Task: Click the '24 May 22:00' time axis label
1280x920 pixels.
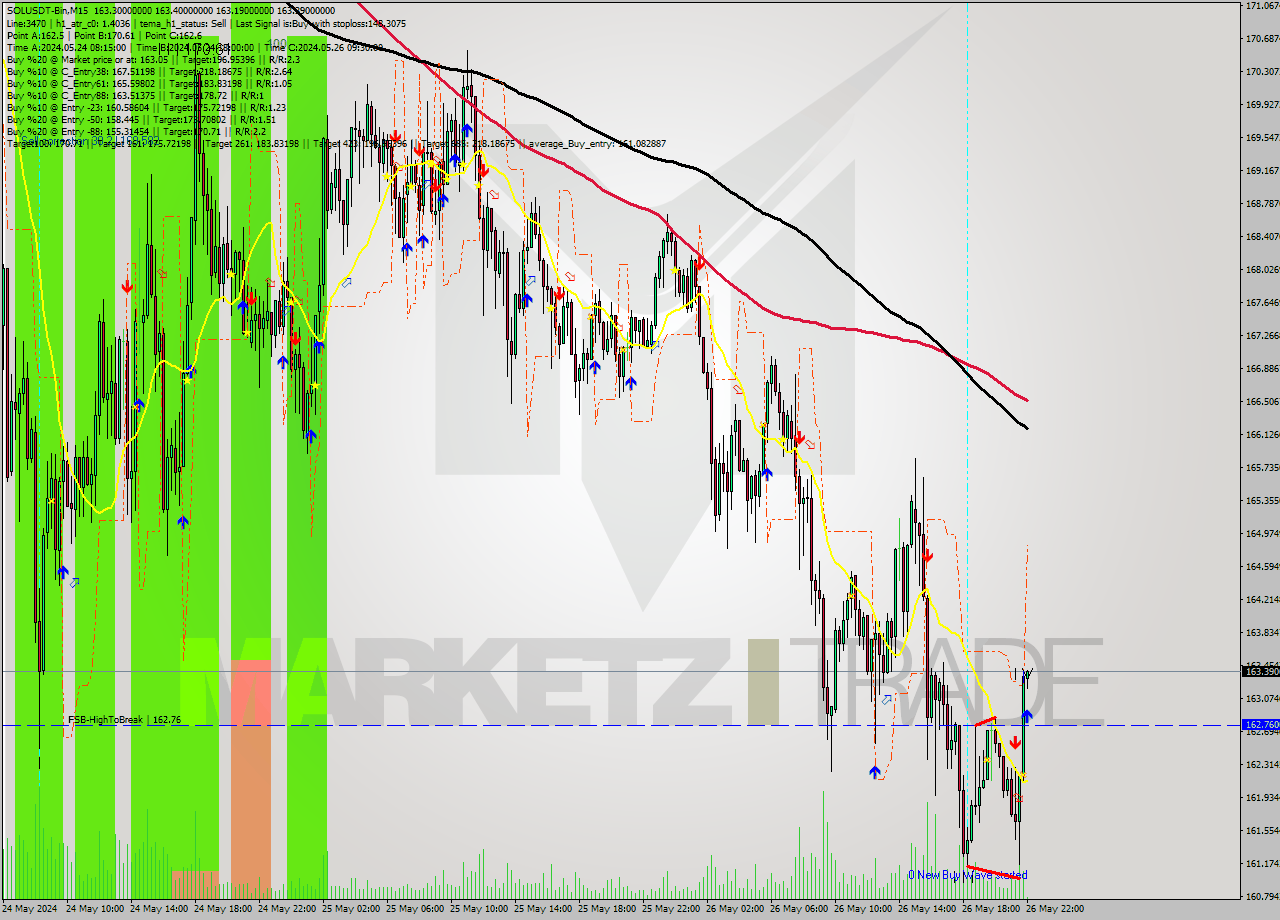Action: (289, 910)
